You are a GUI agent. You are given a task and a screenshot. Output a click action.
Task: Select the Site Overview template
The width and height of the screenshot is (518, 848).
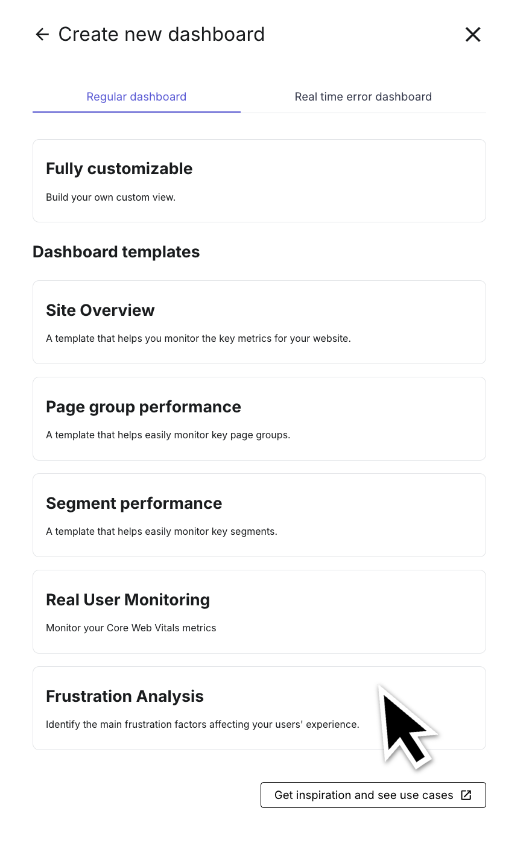coord(259,322)
